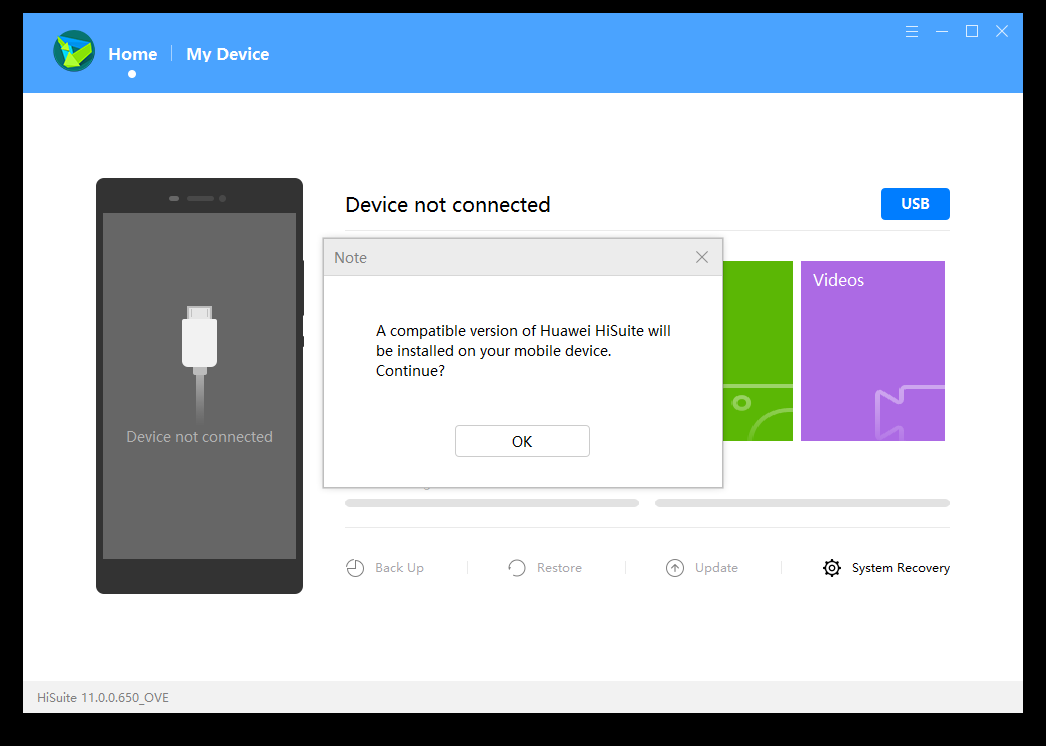Click the 'Device not connected' heading
1046x746 pixels.
pyautogui.click(x=448, y=205)
